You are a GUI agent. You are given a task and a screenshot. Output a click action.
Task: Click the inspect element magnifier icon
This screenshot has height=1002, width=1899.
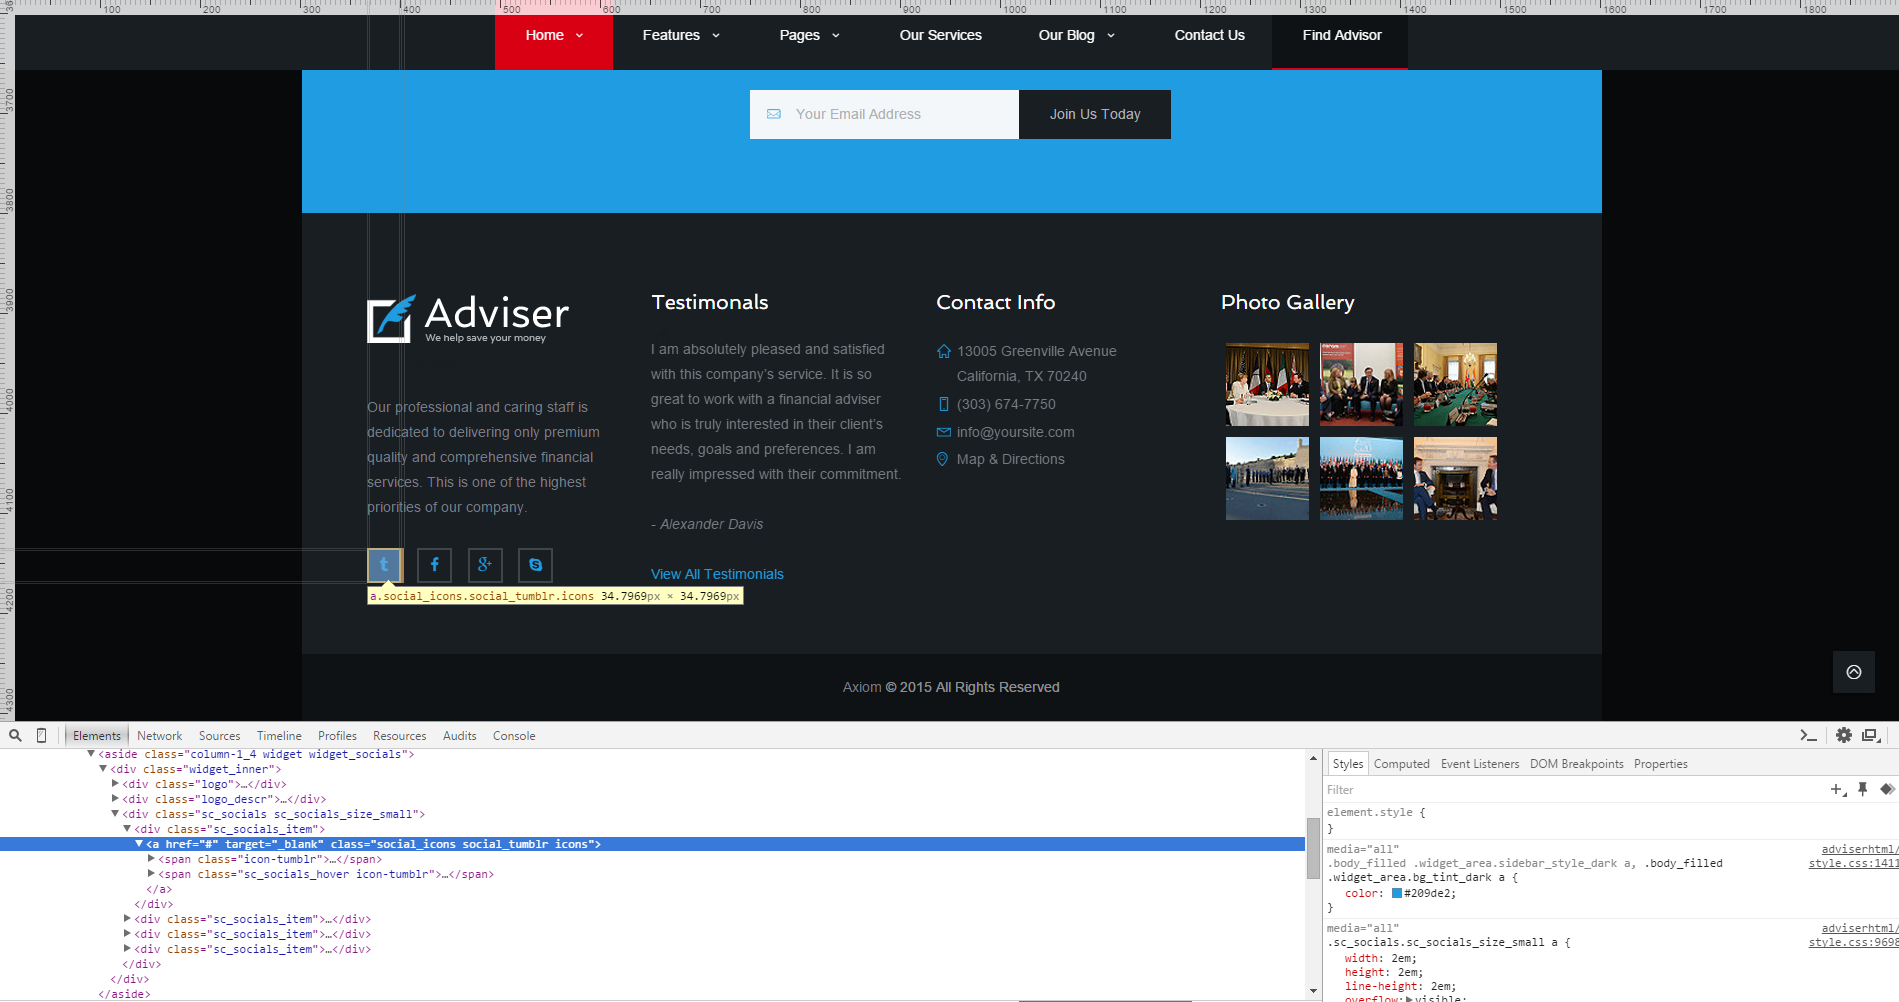tap(15, 736)
